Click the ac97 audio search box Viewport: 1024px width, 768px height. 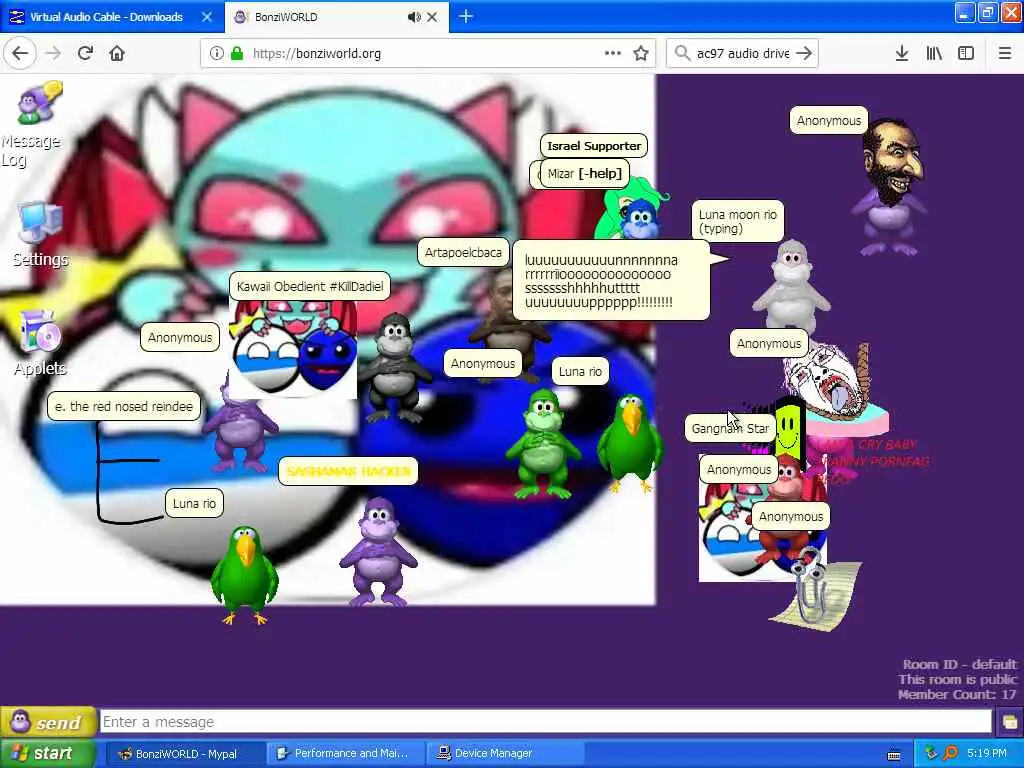click(743, 54)
